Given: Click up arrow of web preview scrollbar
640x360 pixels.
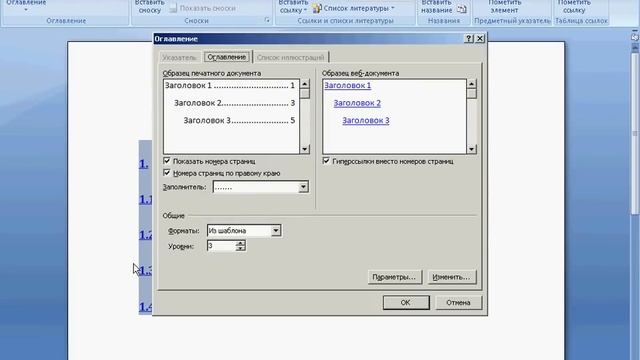Looking at the screenshot, I should click(x=471, y=84).
